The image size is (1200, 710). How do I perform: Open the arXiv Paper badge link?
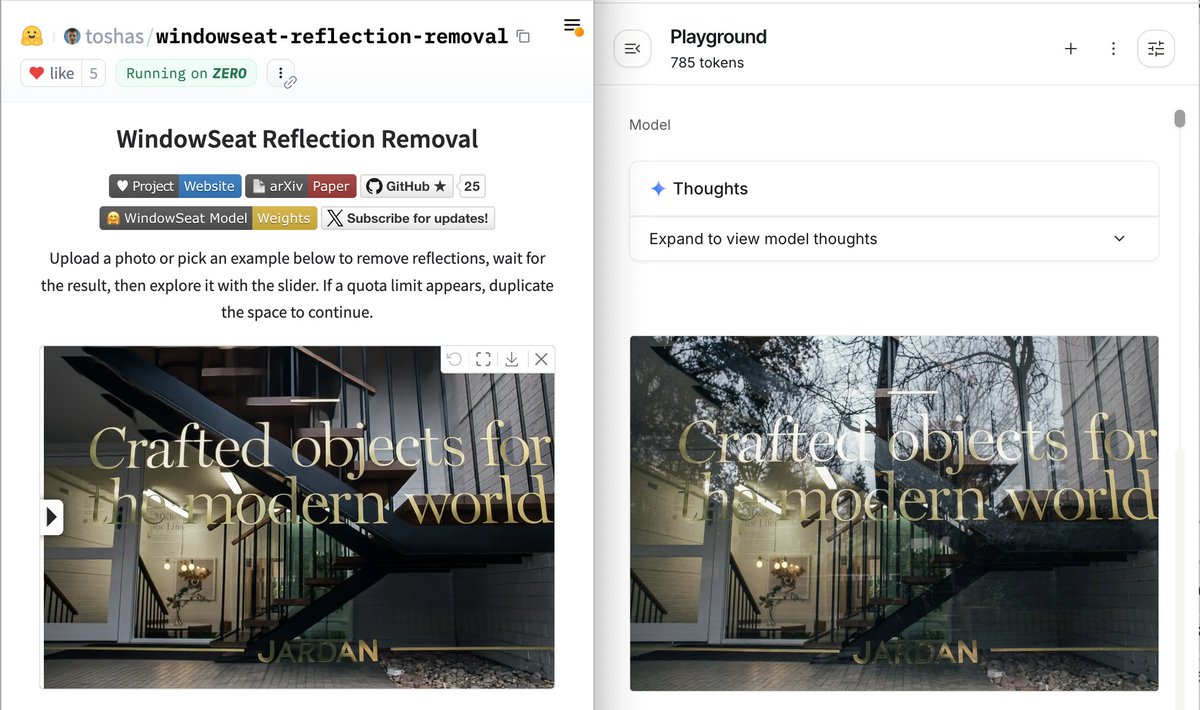300,186
